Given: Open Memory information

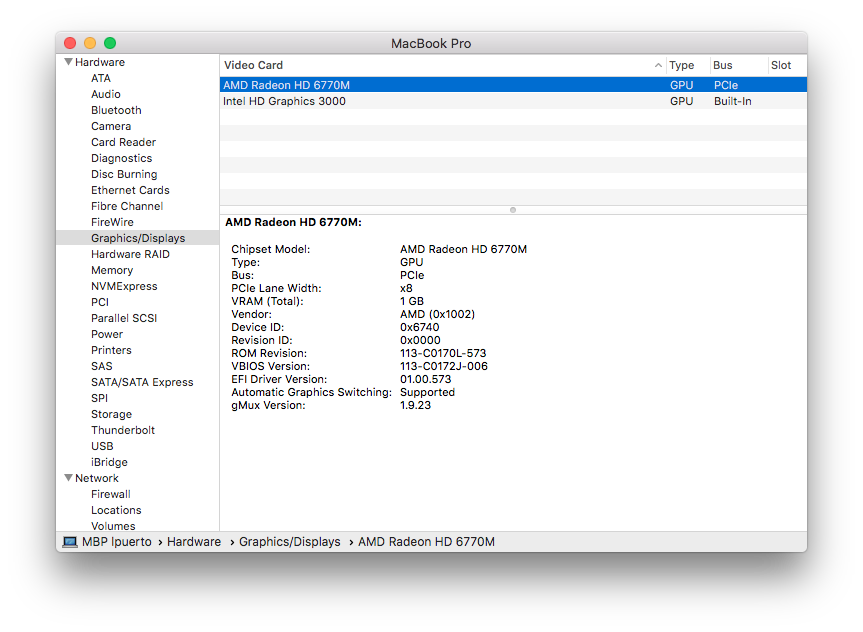Looking at the screenshot, I should [112, 270].
